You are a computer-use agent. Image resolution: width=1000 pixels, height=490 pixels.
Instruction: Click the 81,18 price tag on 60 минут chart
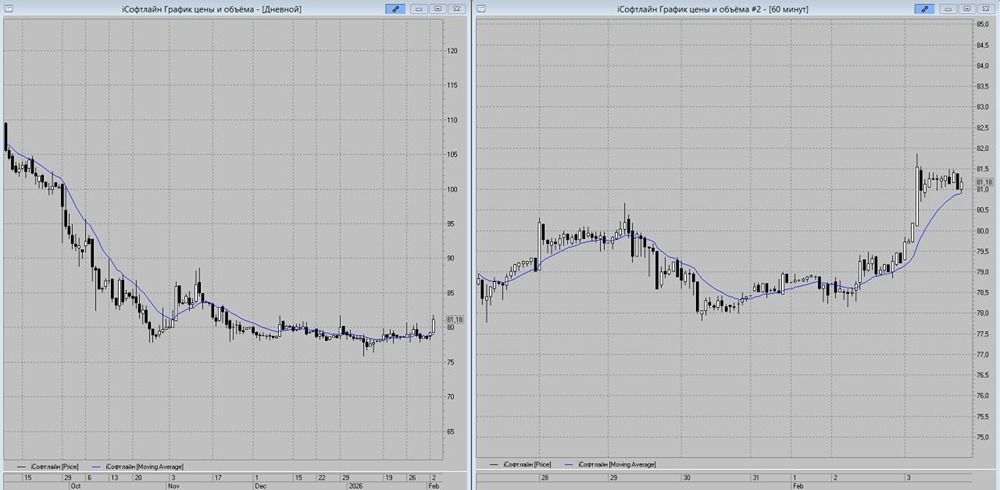tap(984, 182)
